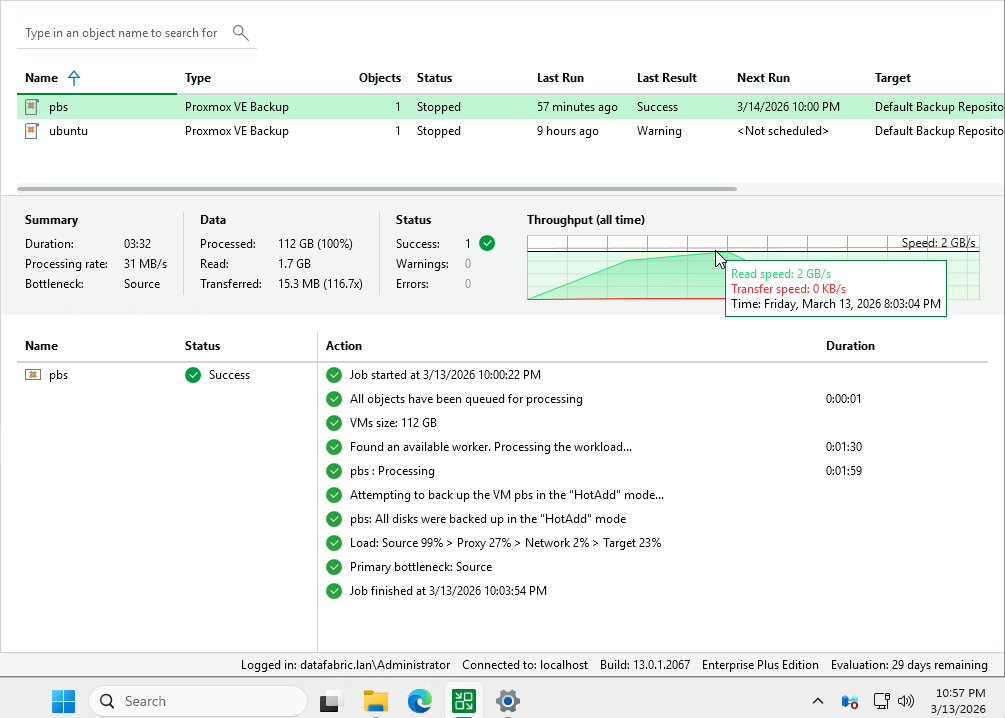Click the pbs job icon in job list

pyautogui.click(x=31, y=107)
